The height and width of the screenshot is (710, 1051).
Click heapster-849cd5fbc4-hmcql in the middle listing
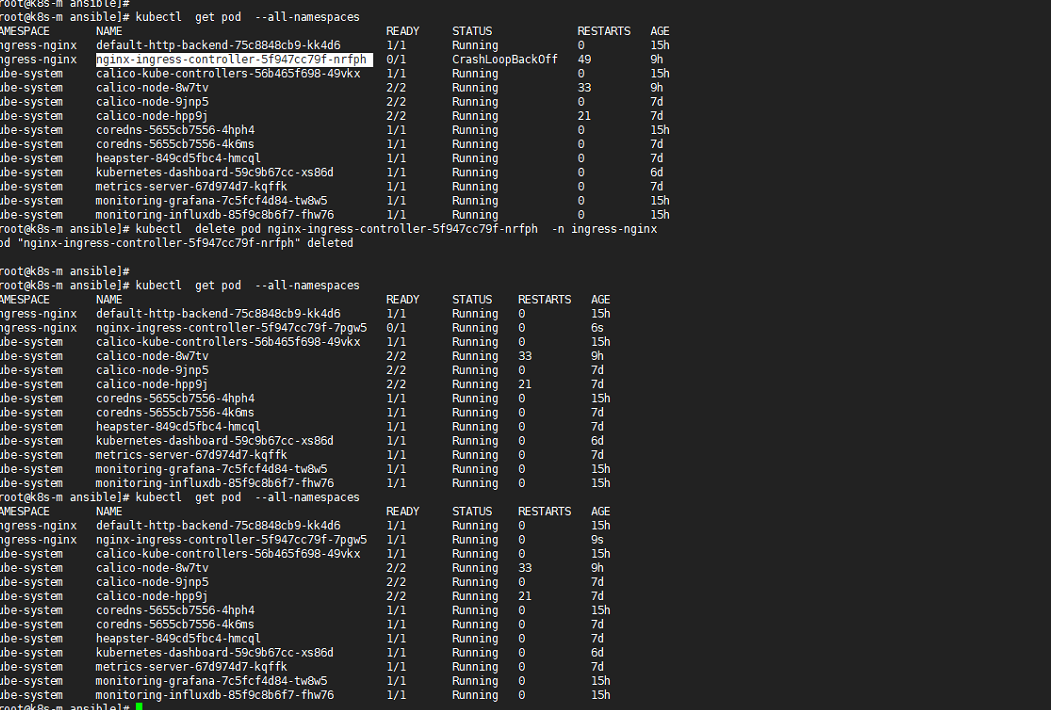click(x=178, y=427)
